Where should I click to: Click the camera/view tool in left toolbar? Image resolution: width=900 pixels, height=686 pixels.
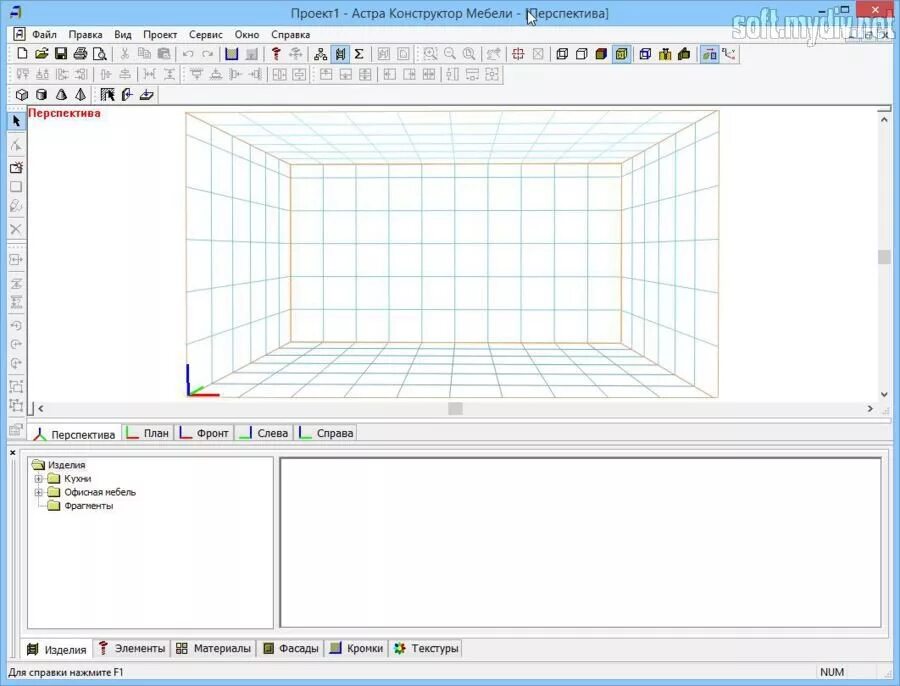click(16, 167)
